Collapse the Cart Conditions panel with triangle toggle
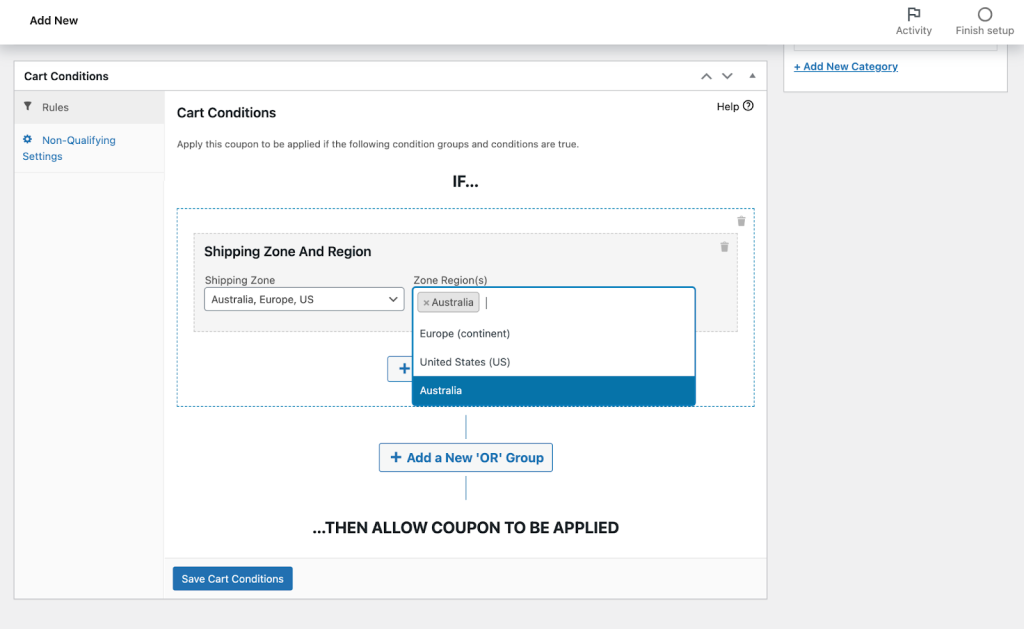 pyautogui.click(x=752, y=76)
